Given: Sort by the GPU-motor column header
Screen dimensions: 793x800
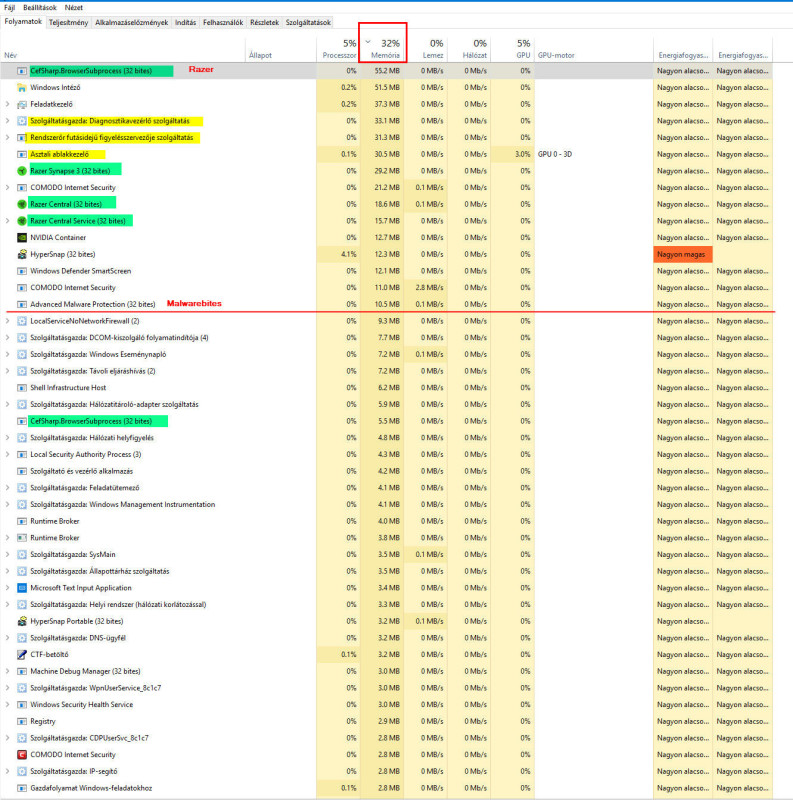Looking at the screenshot, I should click(x=593, y=49).
